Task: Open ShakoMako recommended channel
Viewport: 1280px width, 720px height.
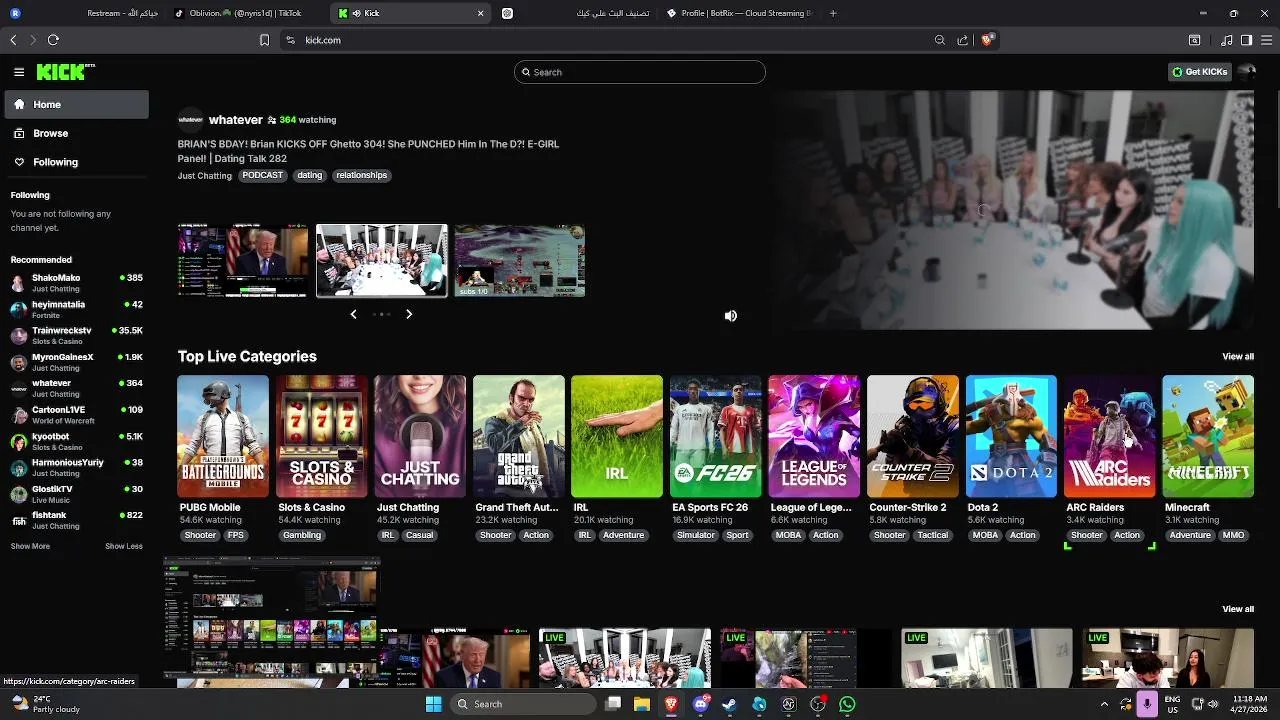Action: [76, 283]
